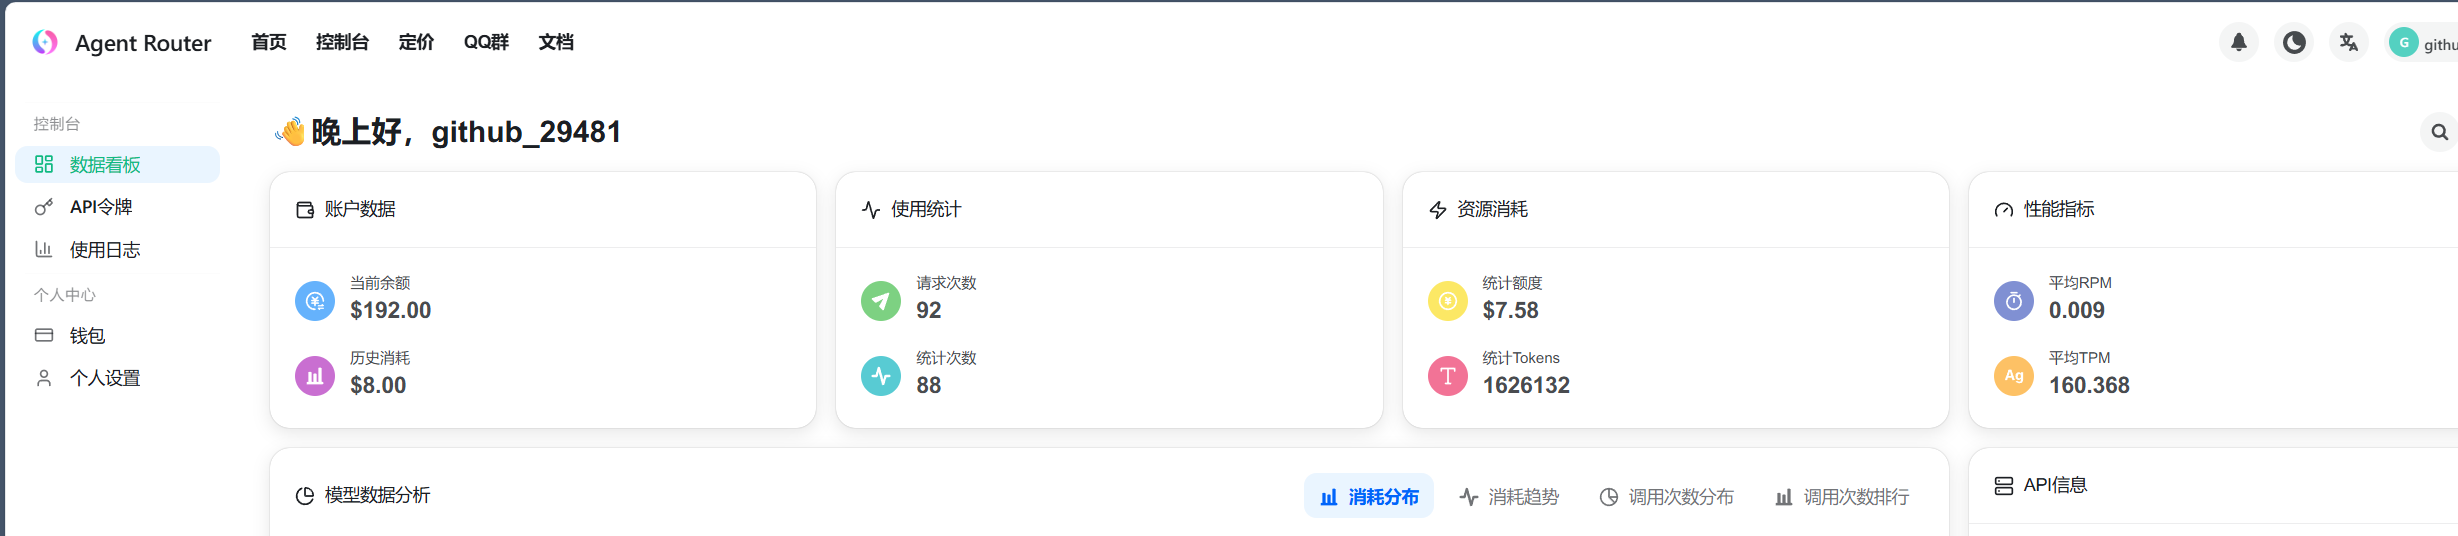The image size is (2458, 536).
Task: Click the notification bell icon
Action: point(2238,43)
